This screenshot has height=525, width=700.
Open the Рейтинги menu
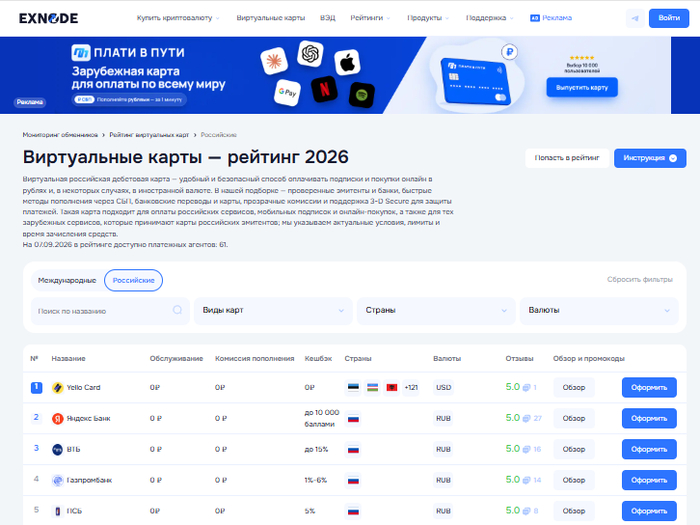pyautogui.click(x=370, y=18)
